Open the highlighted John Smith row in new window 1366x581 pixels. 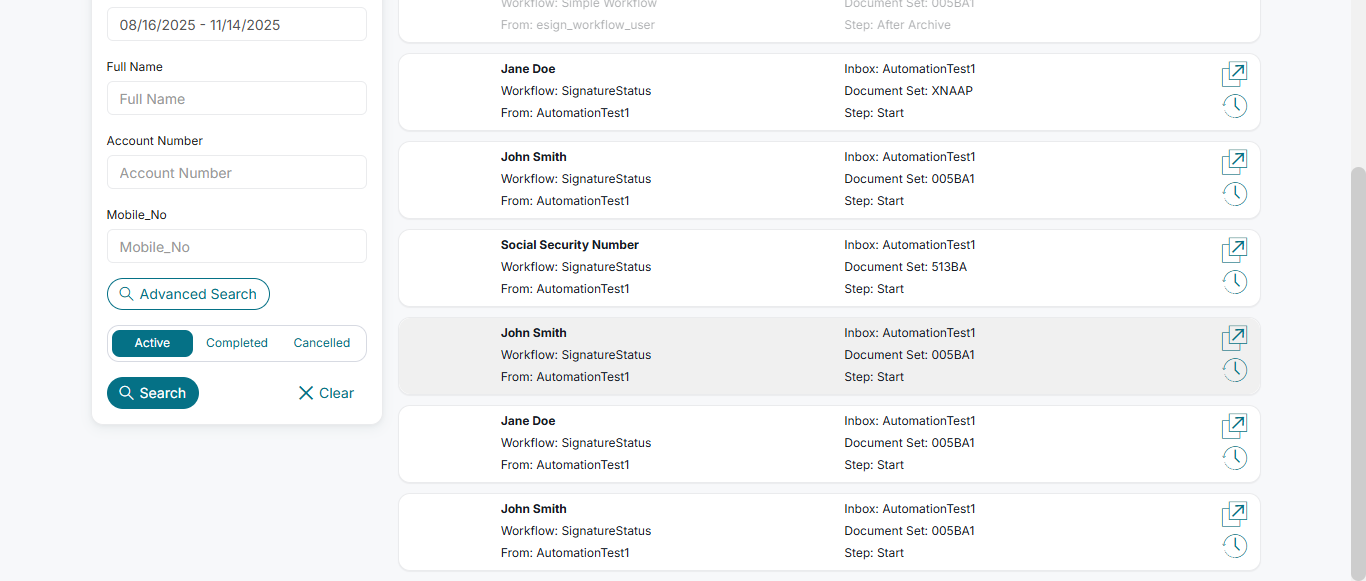click(x=1234, y=338)
